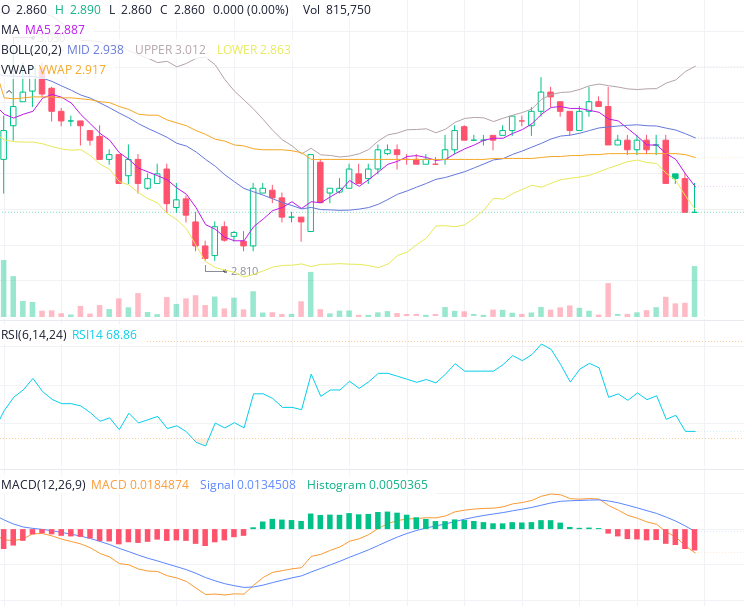Viewport: 744px width, 606px height.
Task: Click the change value 0.000 (0.00%)
Action: tap(251, 10)
